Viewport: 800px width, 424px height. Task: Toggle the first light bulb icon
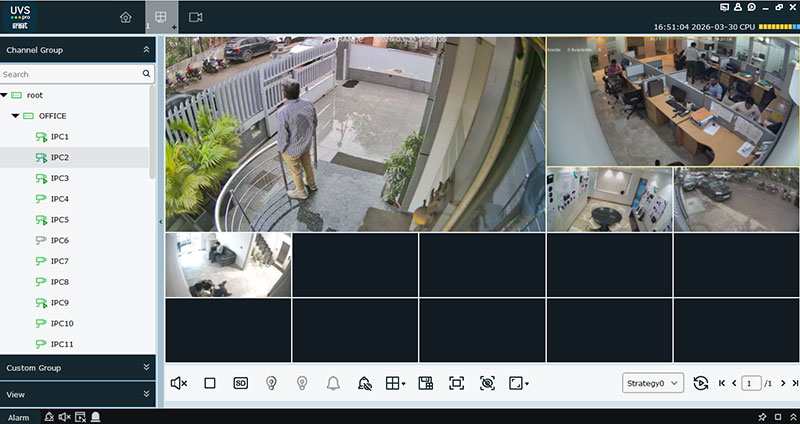click(x=271, y=383)
